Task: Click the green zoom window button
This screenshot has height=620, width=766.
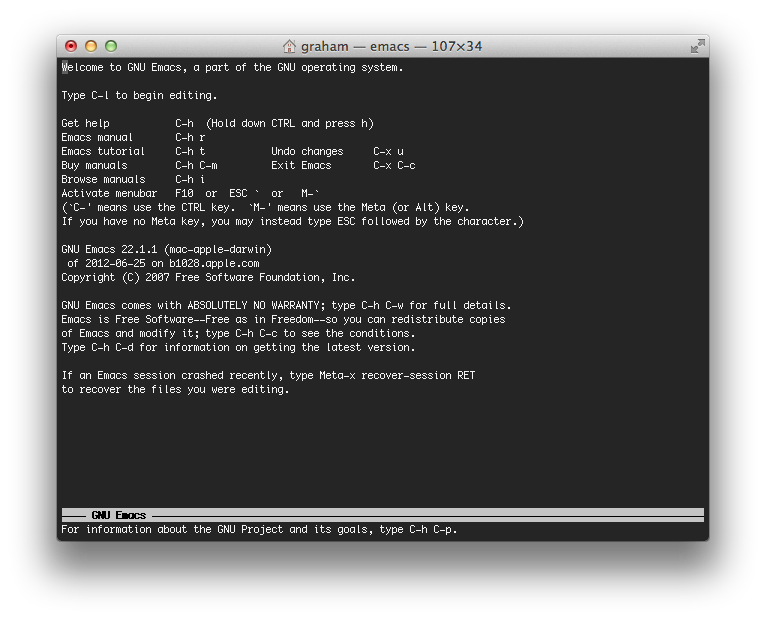Action: [111, 46]
